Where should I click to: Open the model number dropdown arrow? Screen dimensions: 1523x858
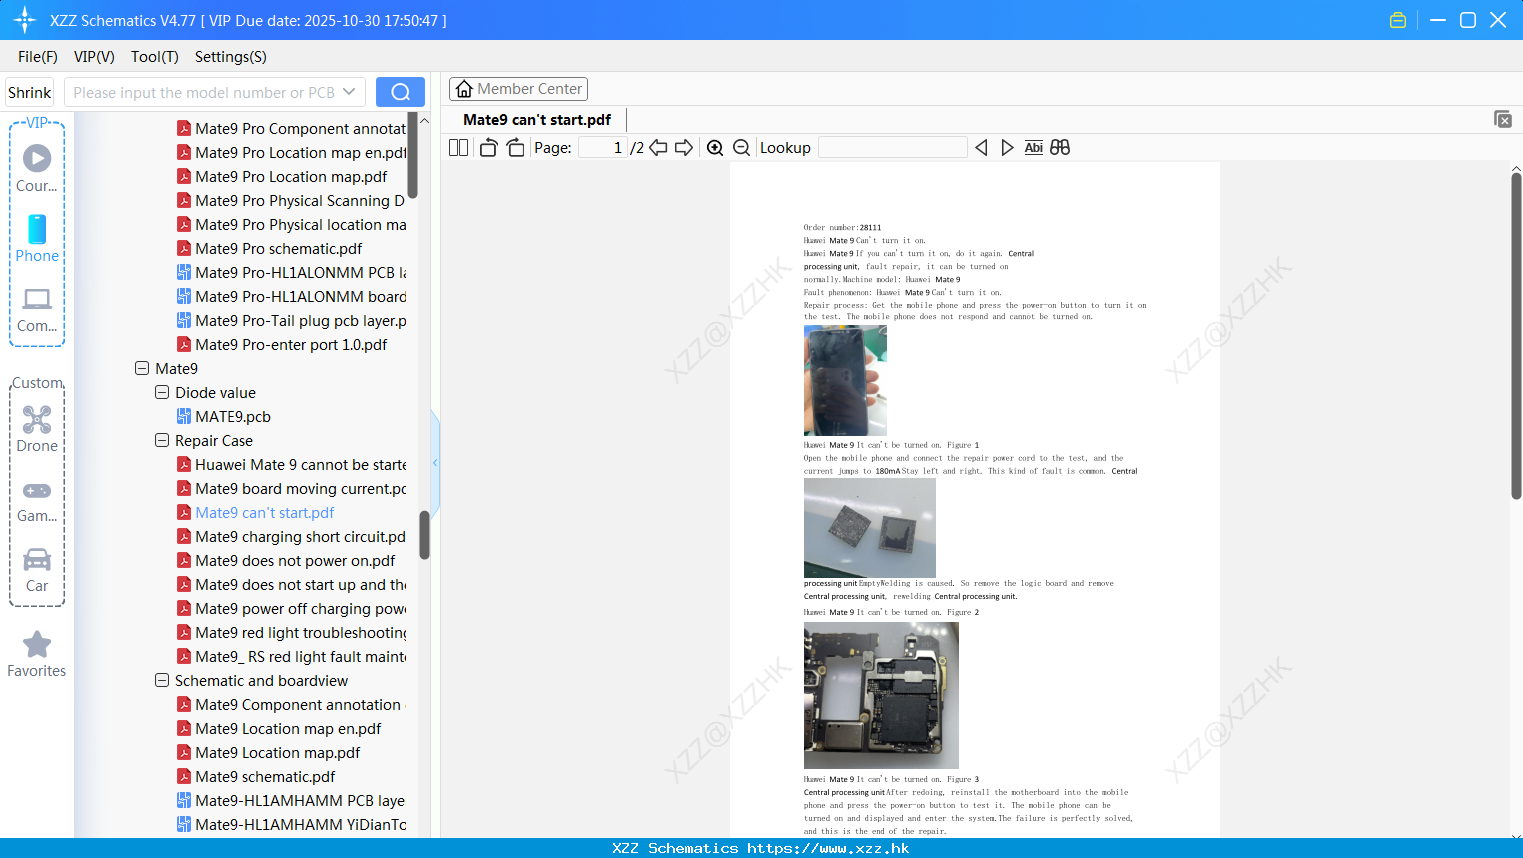pos(349,92)
